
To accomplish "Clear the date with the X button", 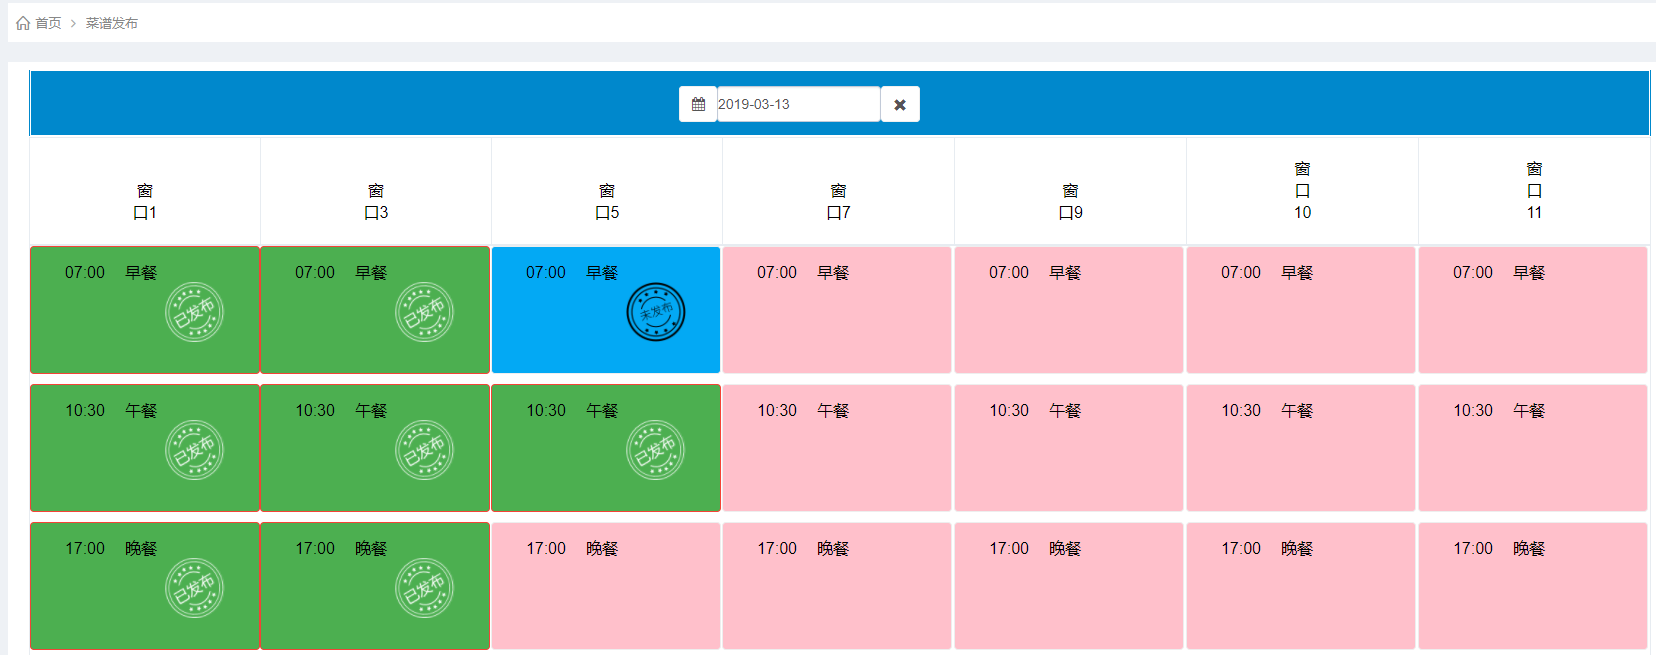I will (x=900, y=104).
